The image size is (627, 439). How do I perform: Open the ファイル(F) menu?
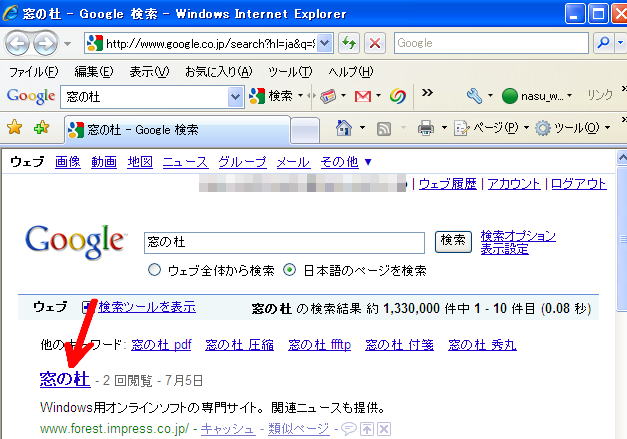[x=34, y=72]
